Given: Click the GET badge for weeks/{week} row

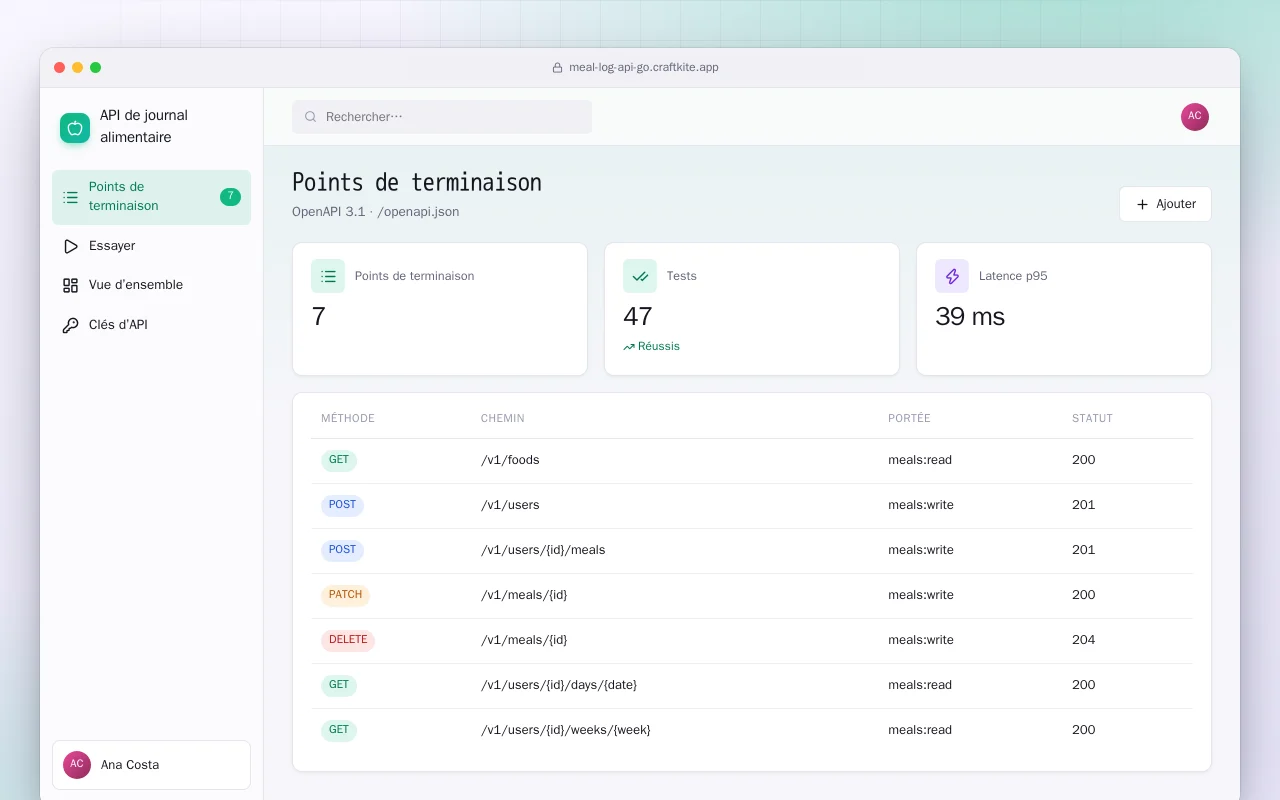Looking at the screenshot, I should [x=339, y=731].
